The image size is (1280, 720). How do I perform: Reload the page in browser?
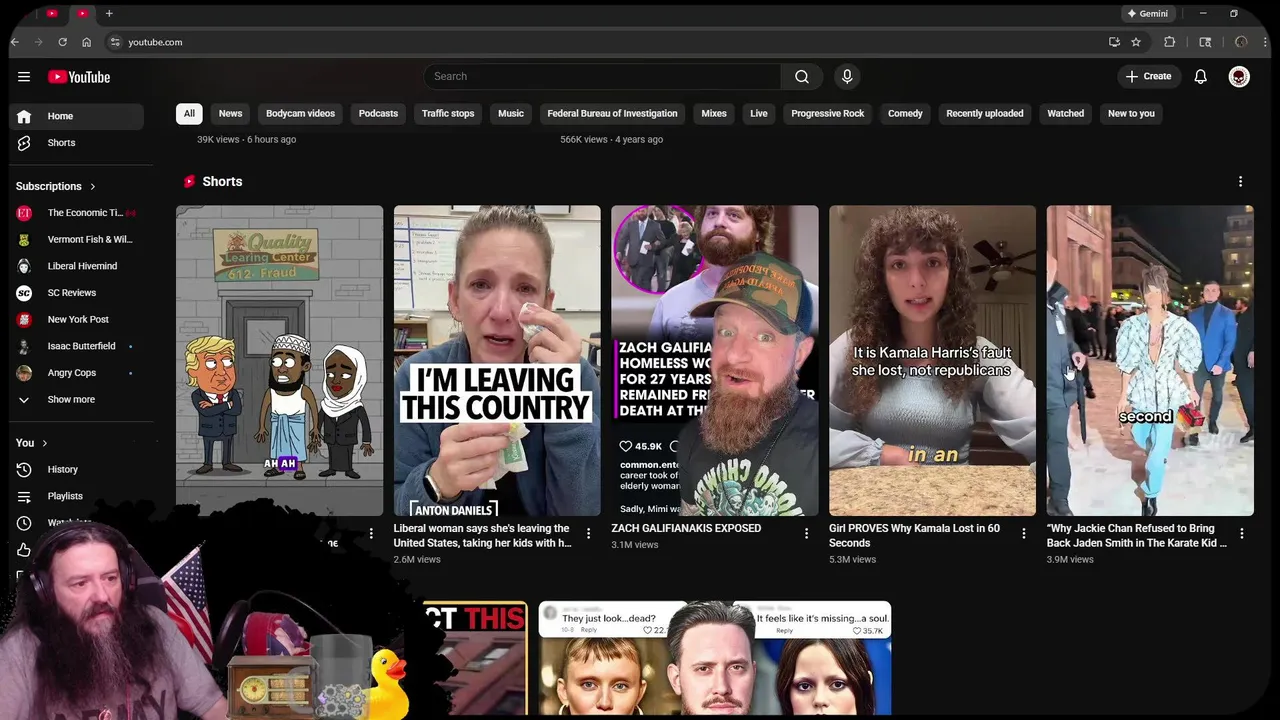62,42
